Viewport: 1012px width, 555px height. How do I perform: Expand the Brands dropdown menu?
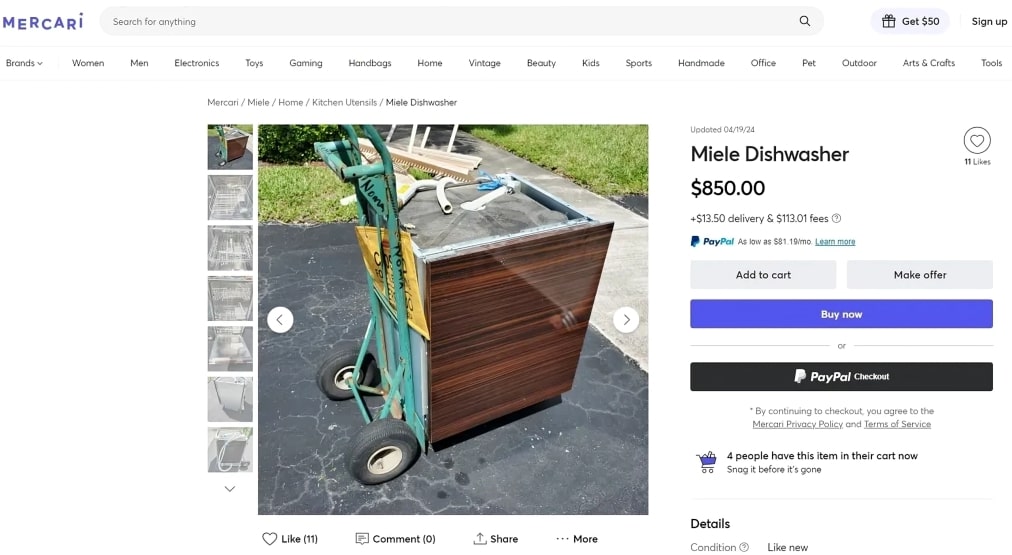pos(24,63)
